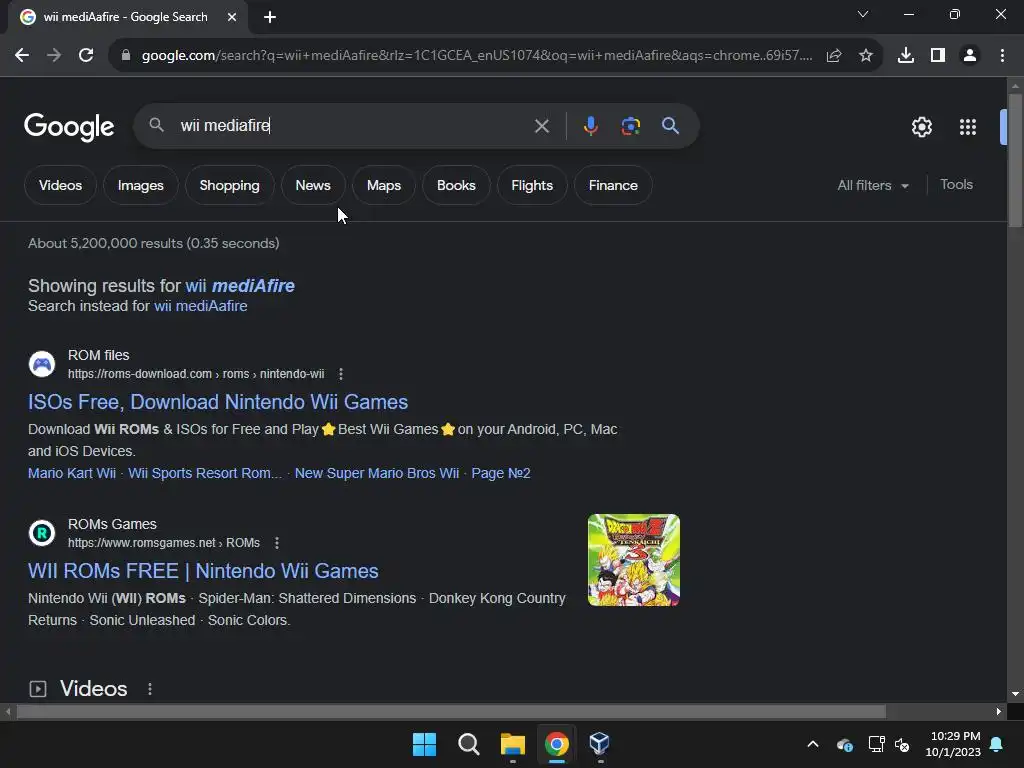Reload the current page
1024x768 pixels.
tap(86, 56)
